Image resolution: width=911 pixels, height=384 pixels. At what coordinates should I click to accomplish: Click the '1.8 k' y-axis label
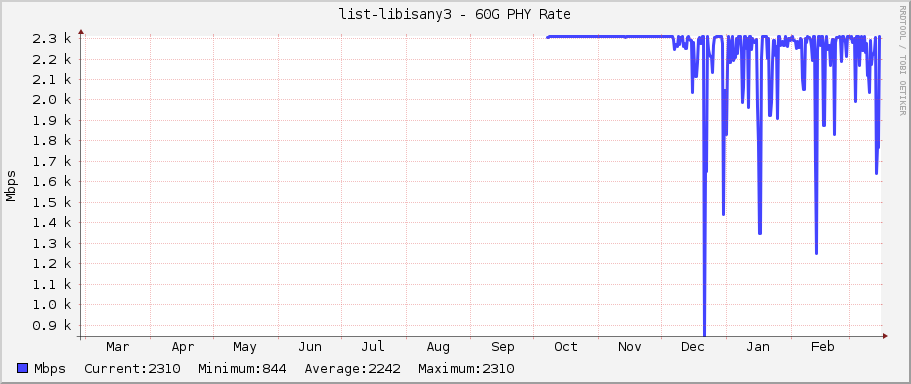(x=53, y=141)
